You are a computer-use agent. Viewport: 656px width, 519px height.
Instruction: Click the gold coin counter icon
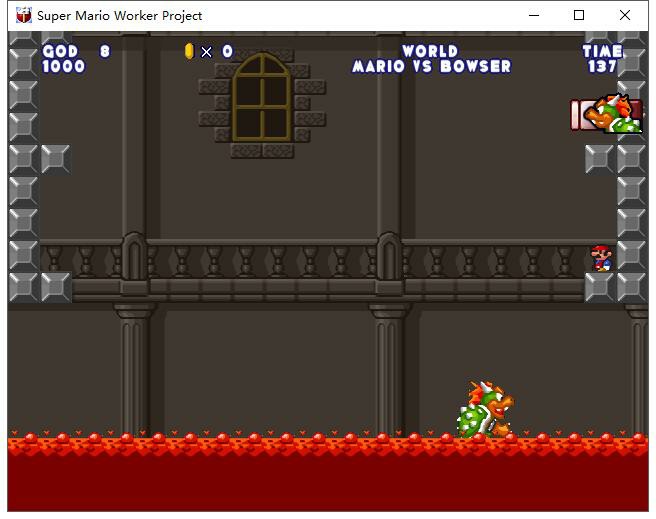pyautogui.click(x=189, y=51)
